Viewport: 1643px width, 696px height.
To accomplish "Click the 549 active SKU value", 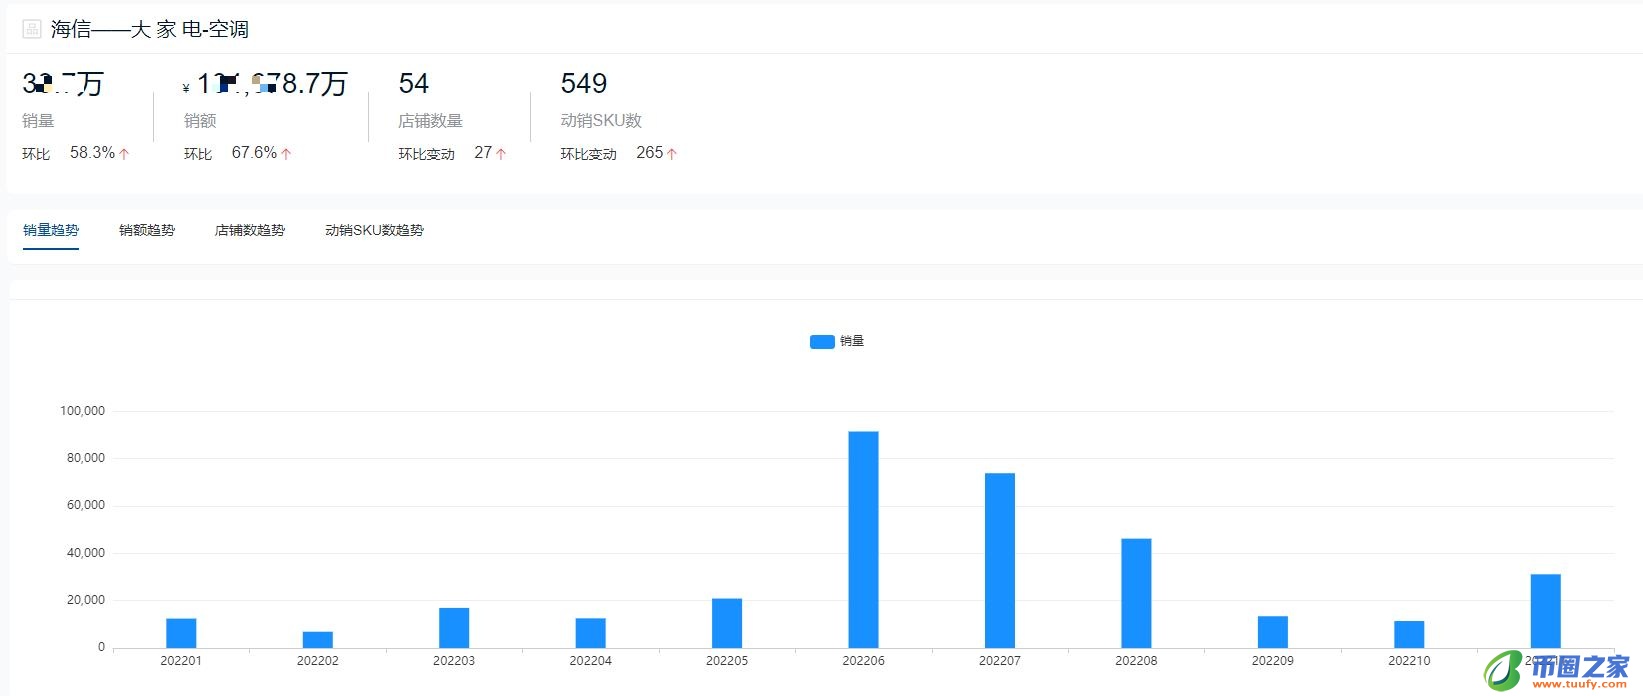I will coord(584,83).
